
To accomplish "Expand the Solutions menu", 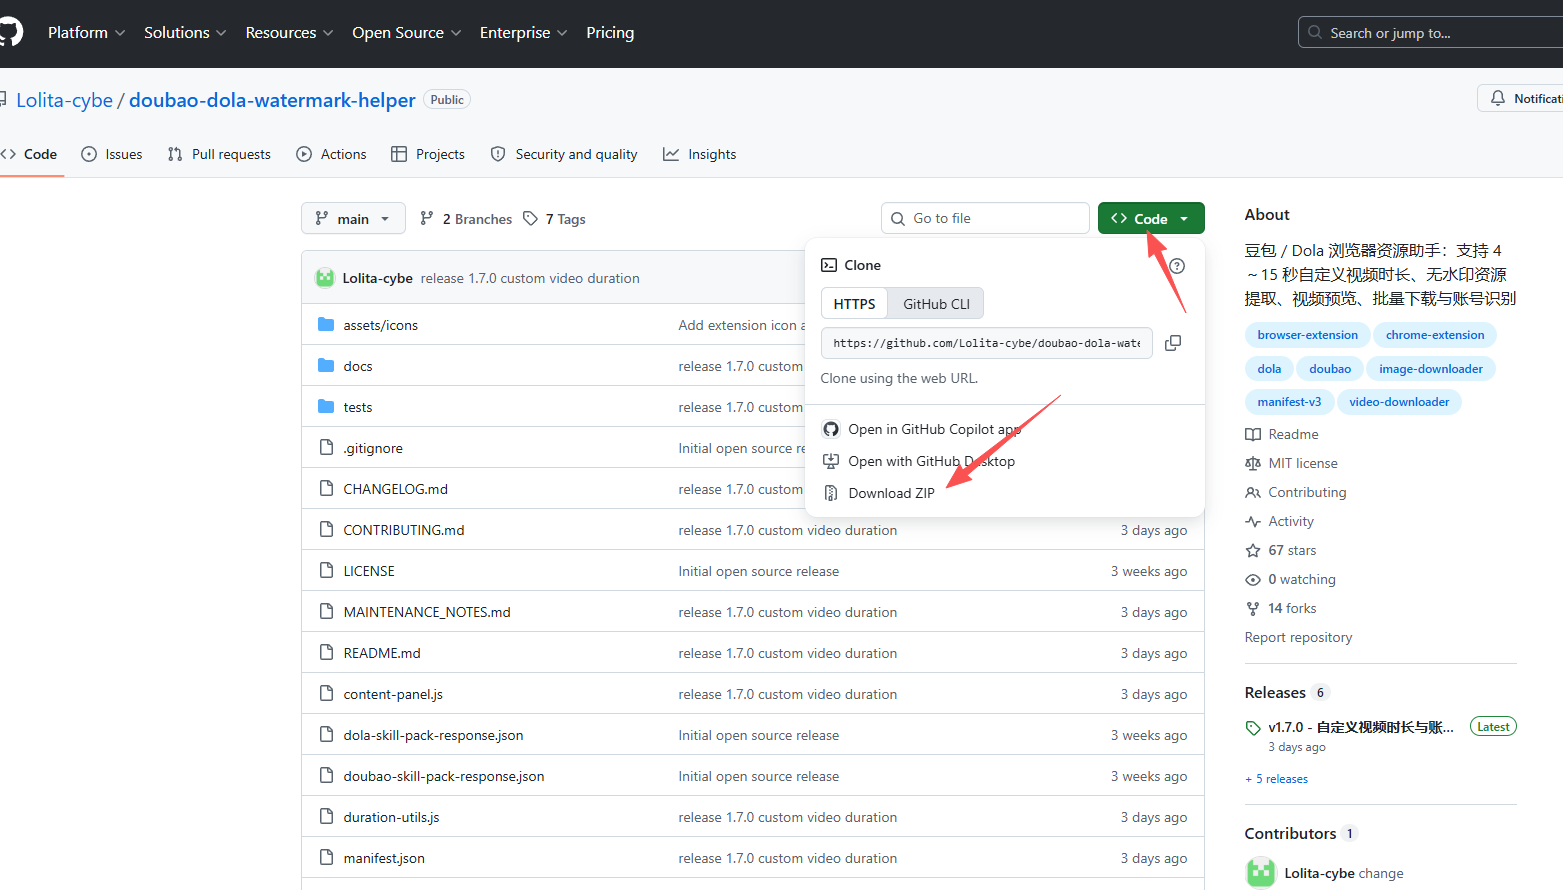I will tap(185, 33).
